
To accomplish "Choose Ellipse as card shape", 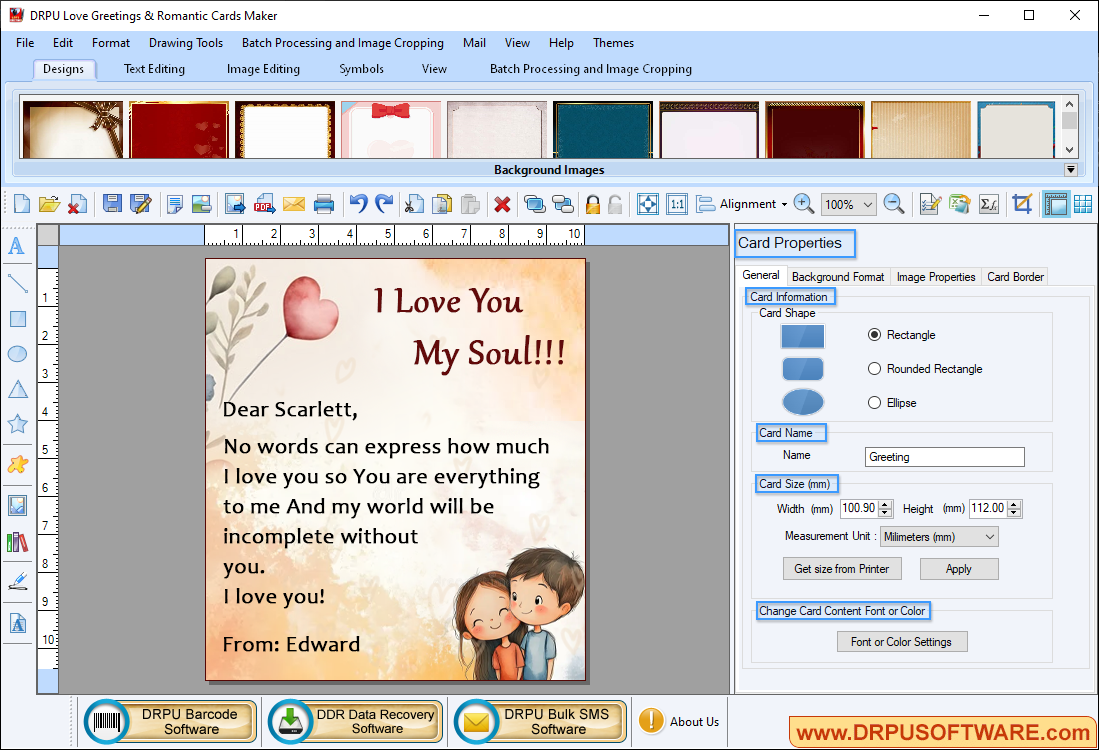I will pyautogui.click(x=875, y=402).
